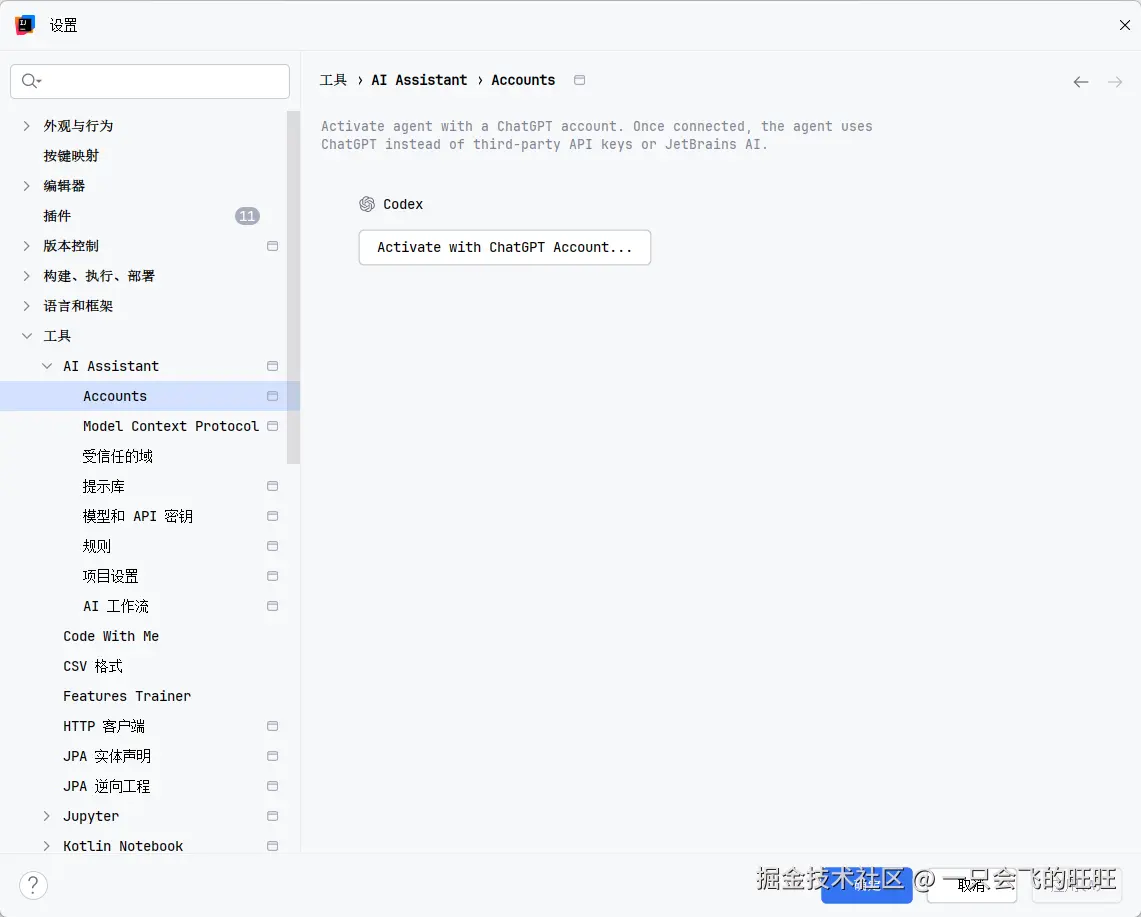
Task: Collapse the 工具 section
Action: point(27,336)
